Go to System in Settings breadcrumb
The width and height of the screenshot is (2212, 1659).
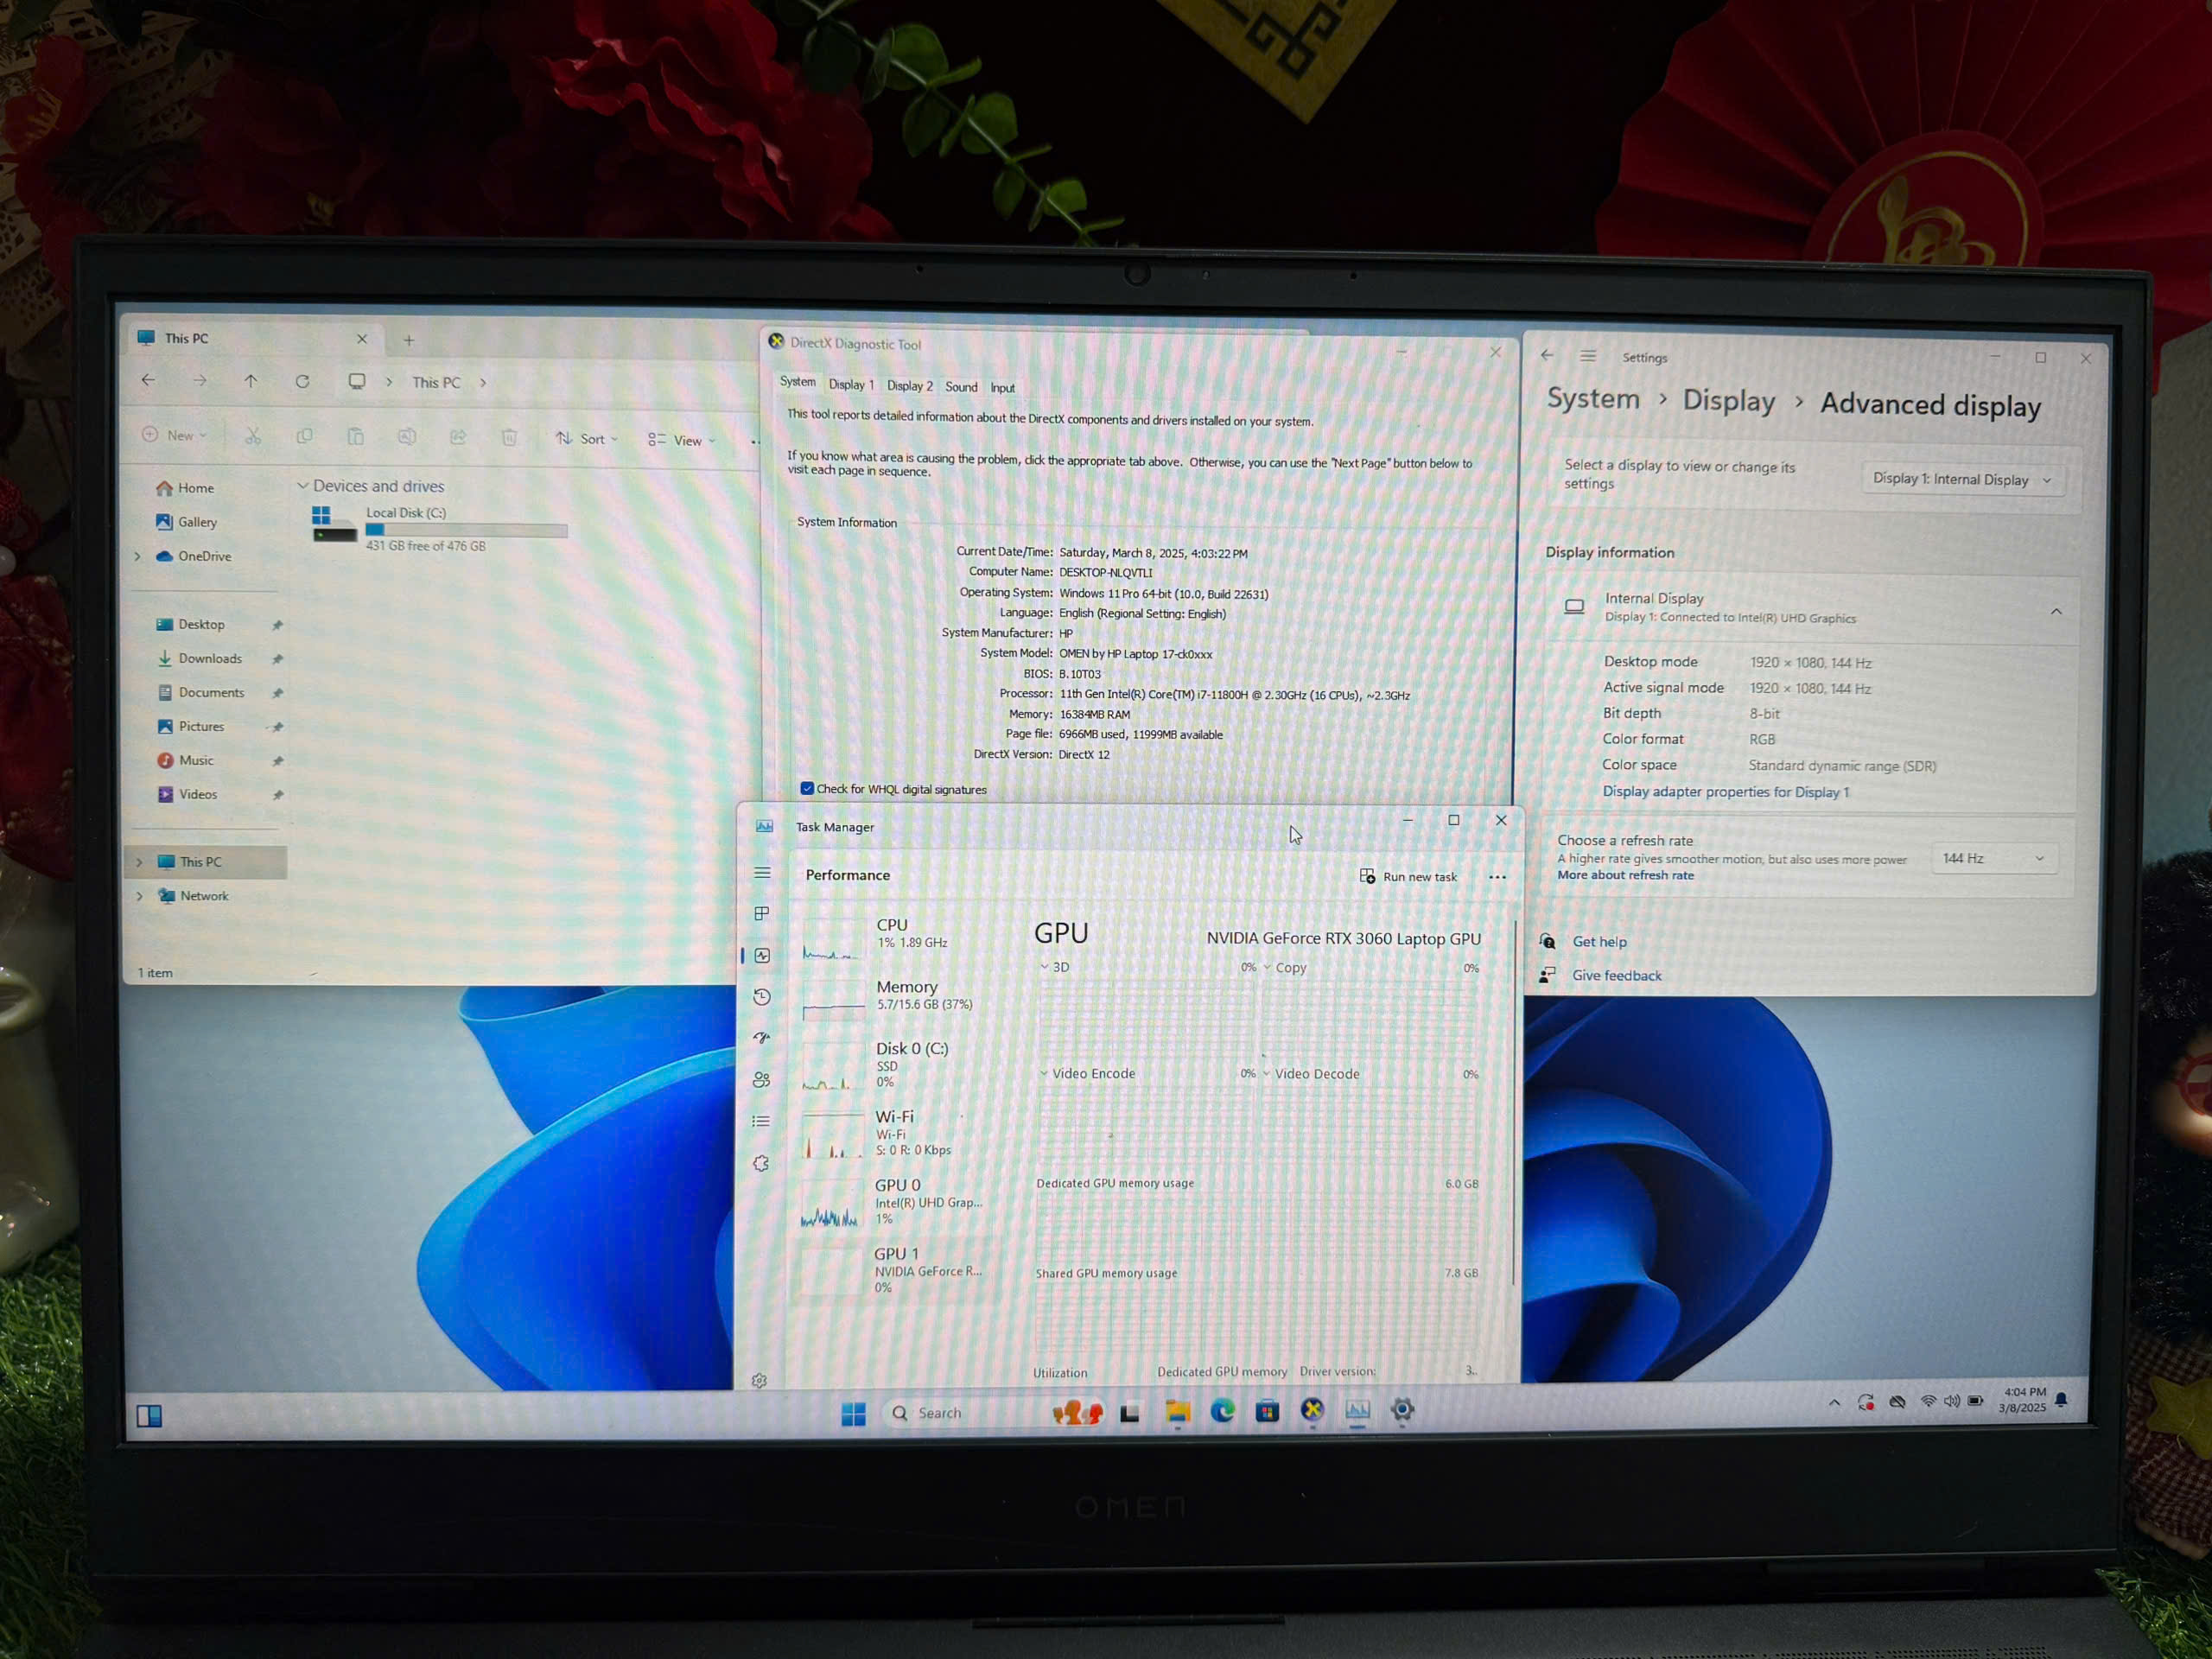(x=1593, y=398)
